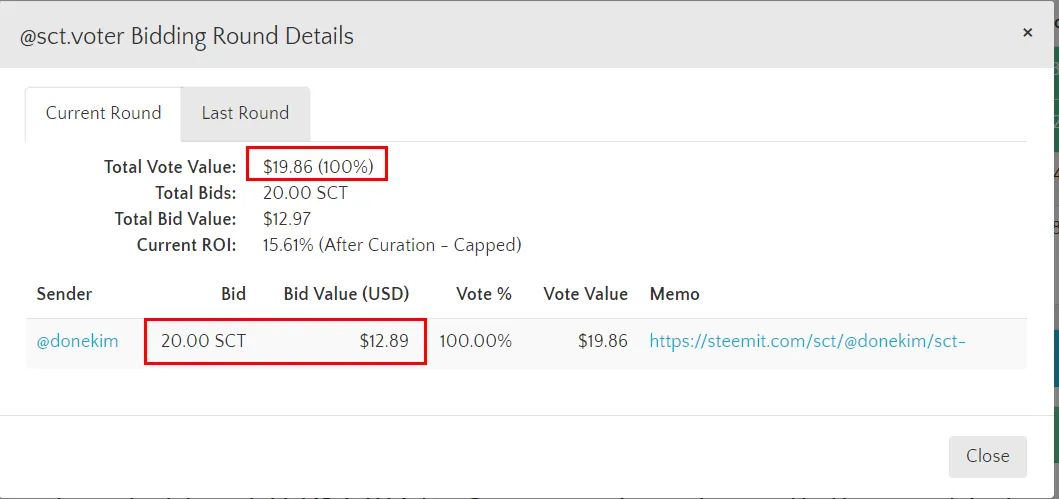The height and width of the screenshot is (499, 1059).
Task: Click the dialog title @sct.voter Bidding Round Details
Action: 187,36
